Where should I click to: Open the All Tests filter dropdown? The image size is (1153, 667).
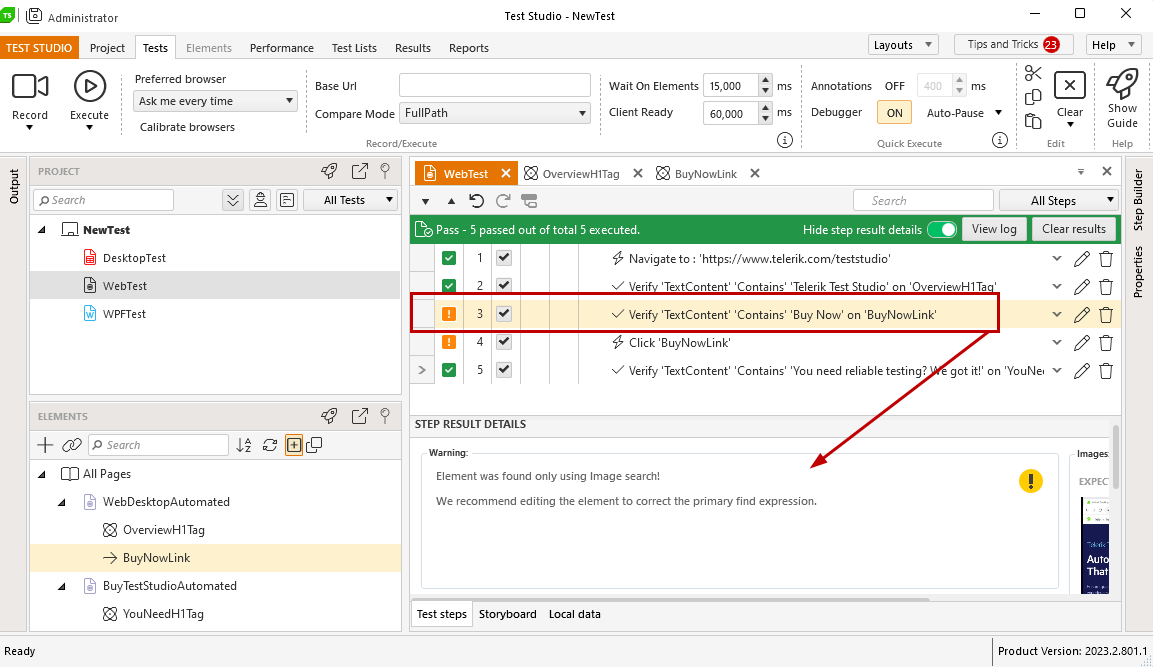pos(351,200)
